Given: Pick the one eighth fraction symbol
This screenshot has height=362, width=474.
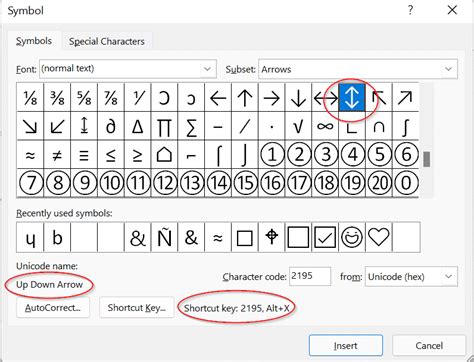Looking at the screenshot, I should point(30,97).
